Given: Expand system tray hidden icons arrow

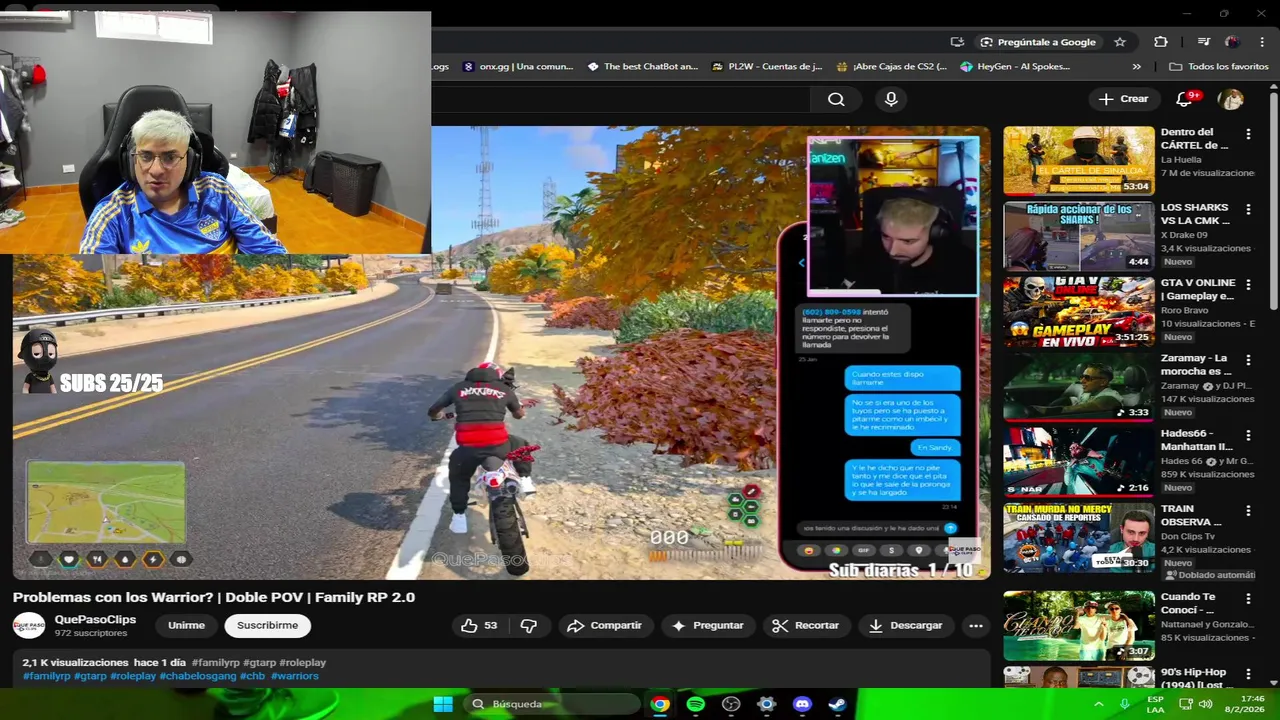Looking at the screenshot, I should click(1098, 704).
